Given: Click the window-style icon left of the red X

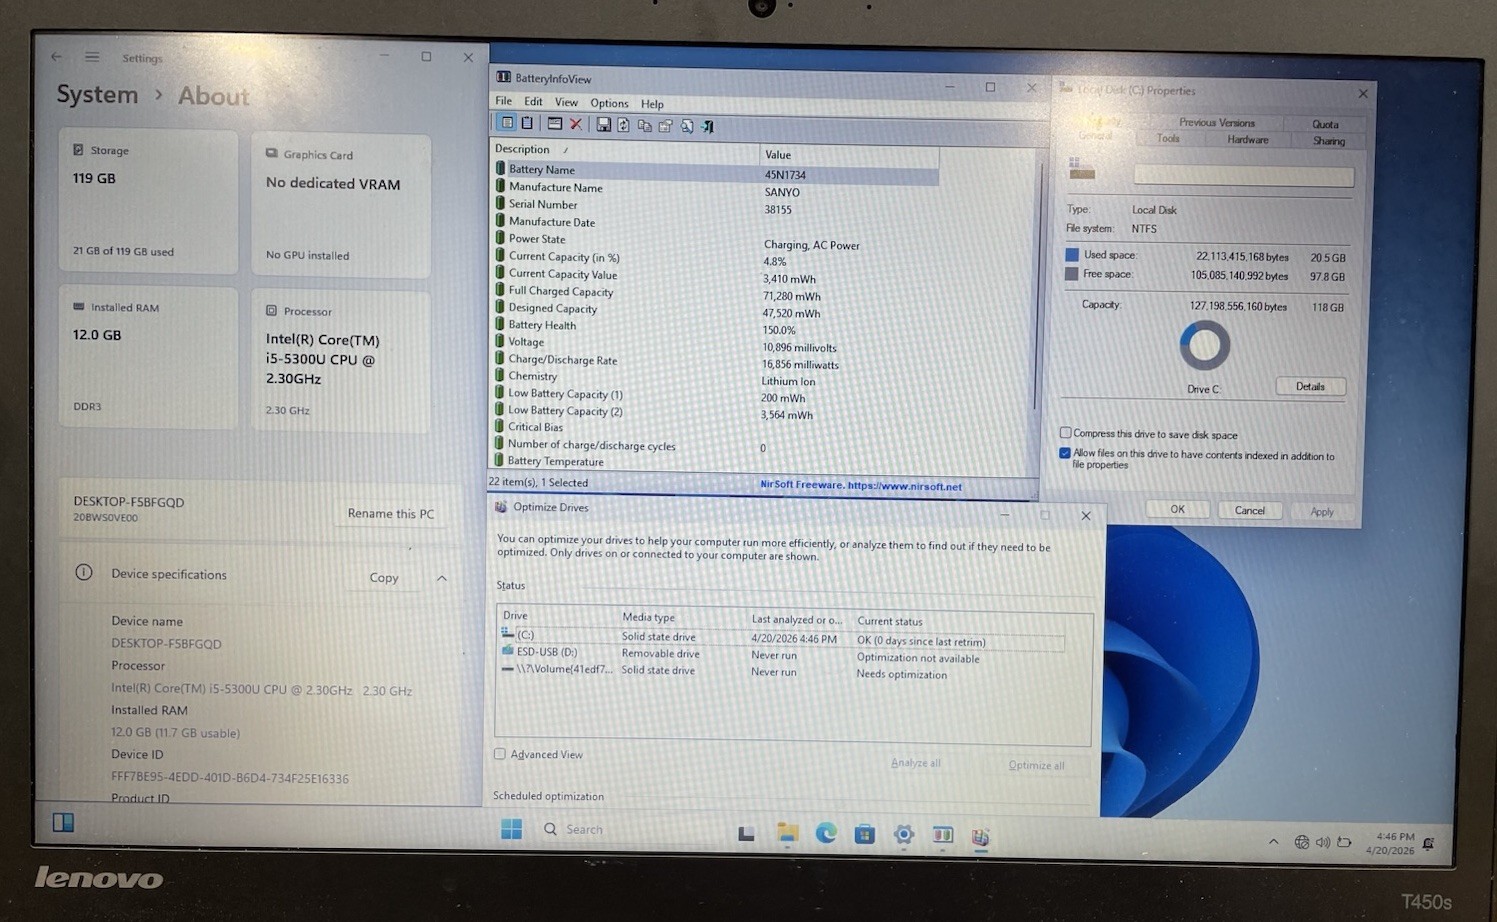Looking at the screenshot, I should [x=554, y=123].
